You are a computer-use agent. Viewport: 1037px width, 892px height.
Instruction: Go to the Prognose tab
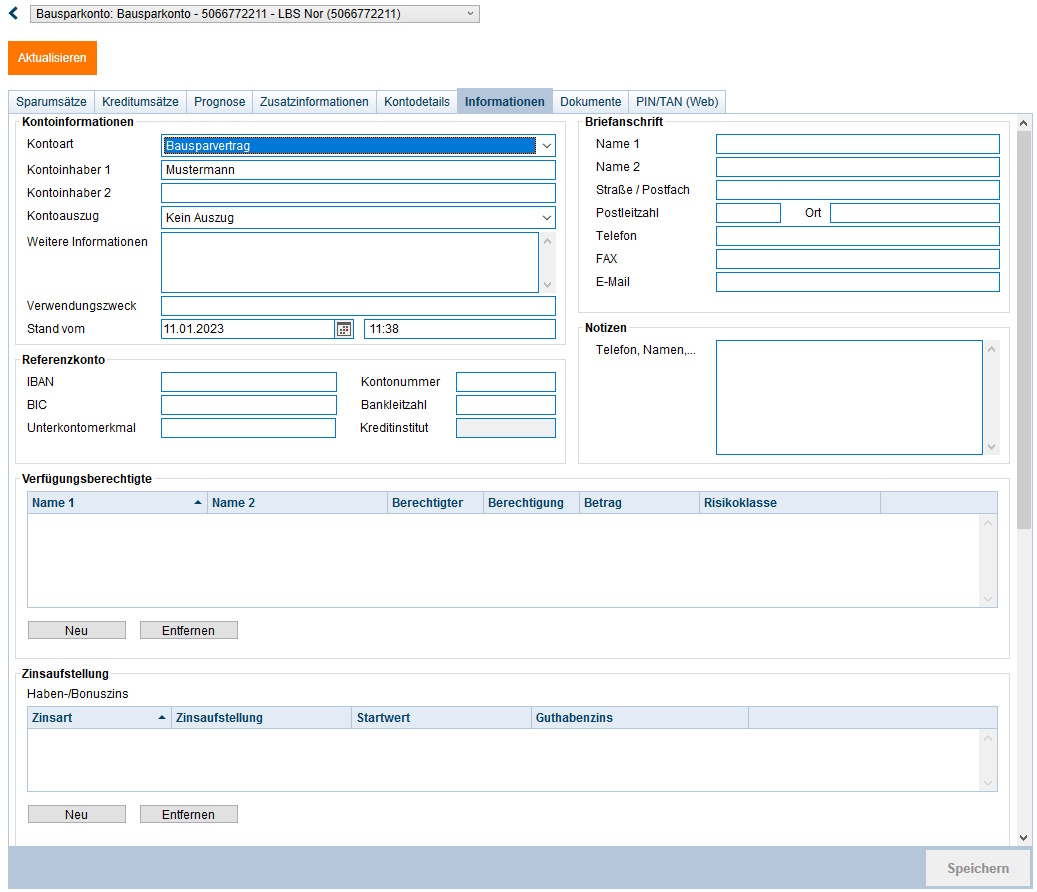tap(219, 102)
